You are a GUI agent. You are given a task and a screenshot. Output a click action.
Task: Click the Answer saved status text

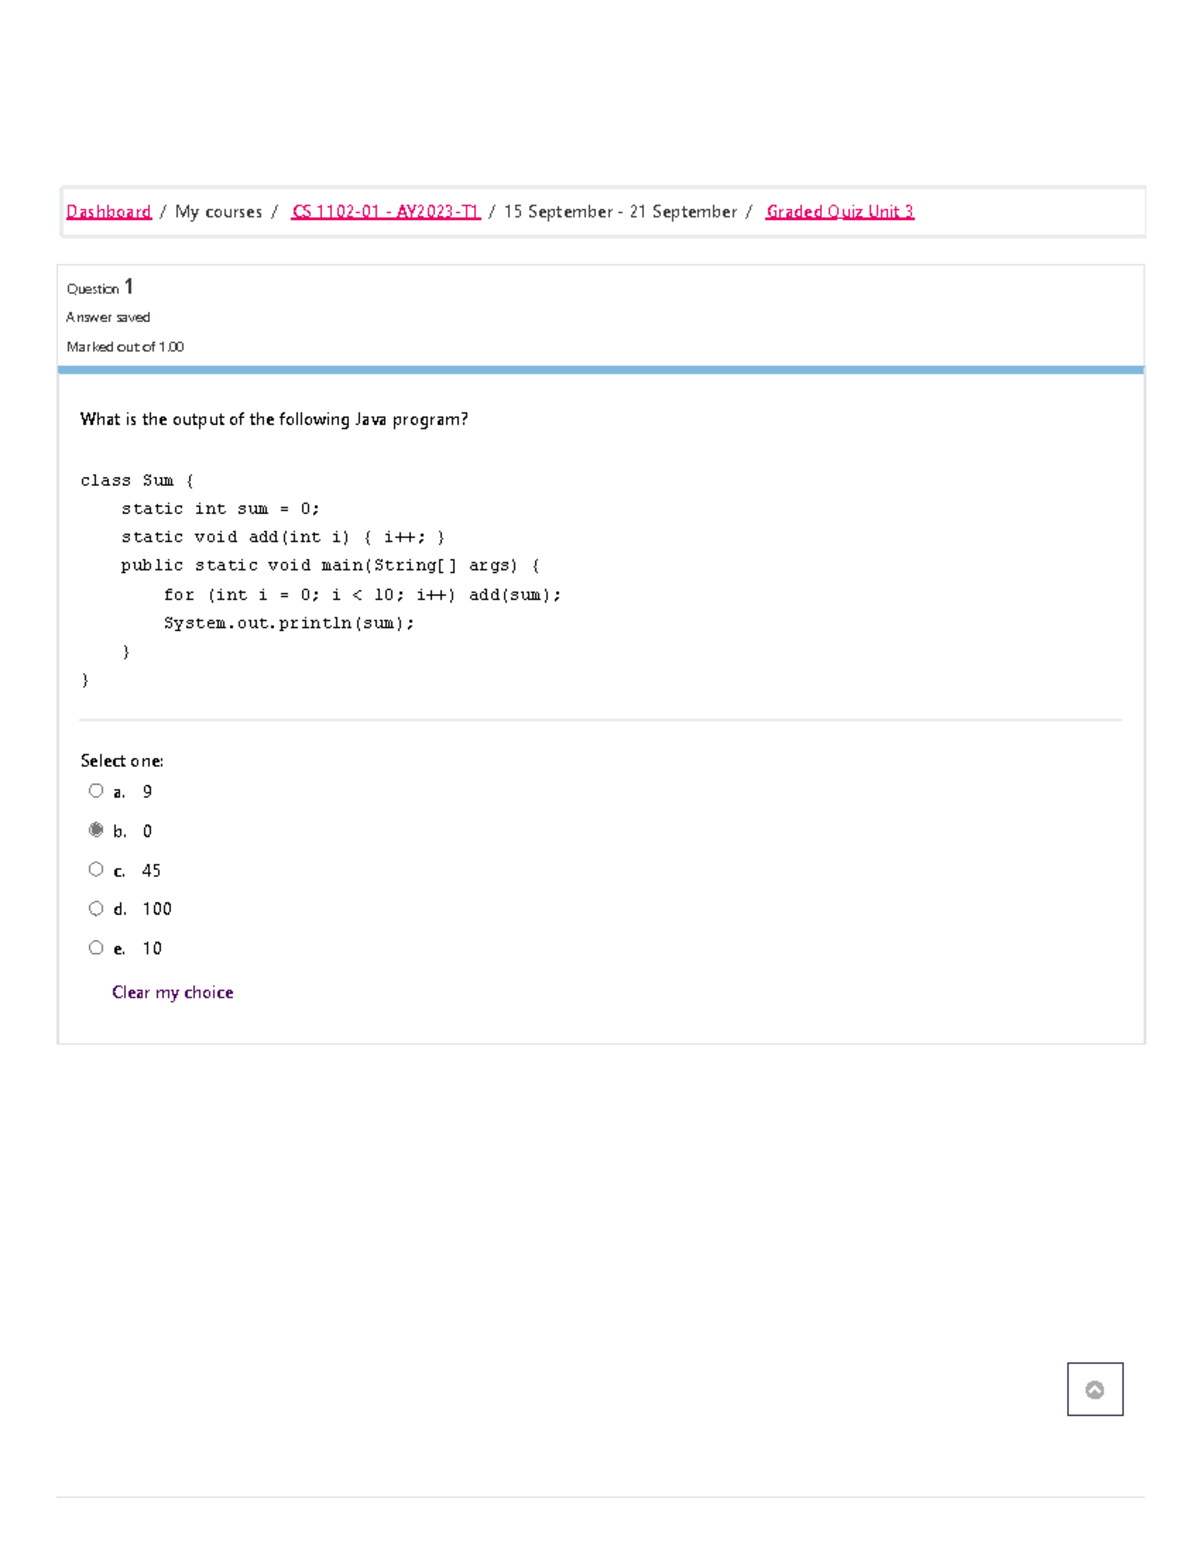coord(108,317)
